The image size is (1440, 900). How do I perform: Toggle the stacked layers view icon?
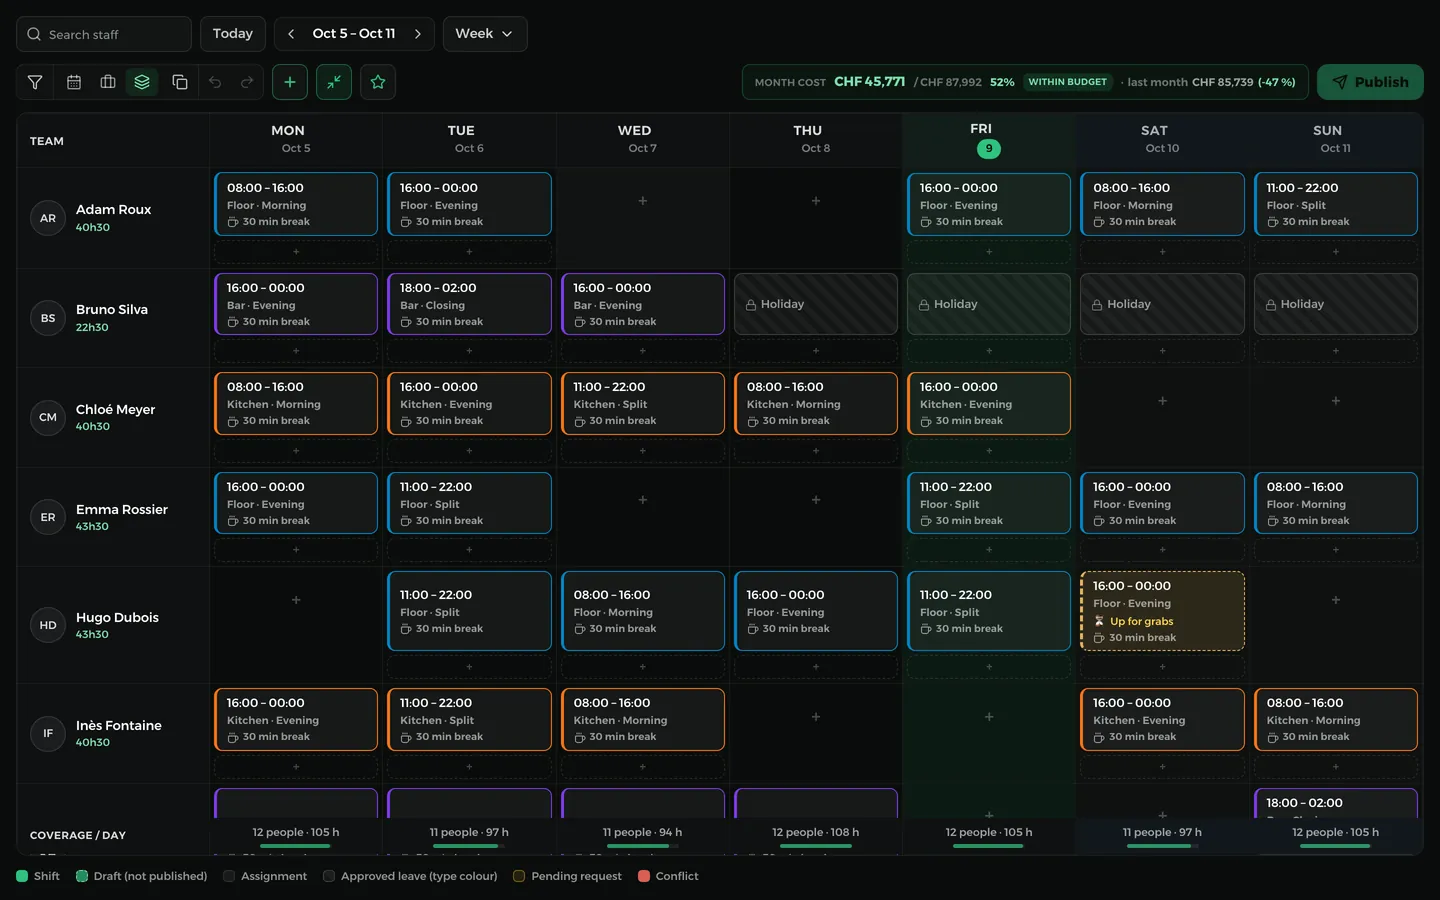(x=142, y=82)
